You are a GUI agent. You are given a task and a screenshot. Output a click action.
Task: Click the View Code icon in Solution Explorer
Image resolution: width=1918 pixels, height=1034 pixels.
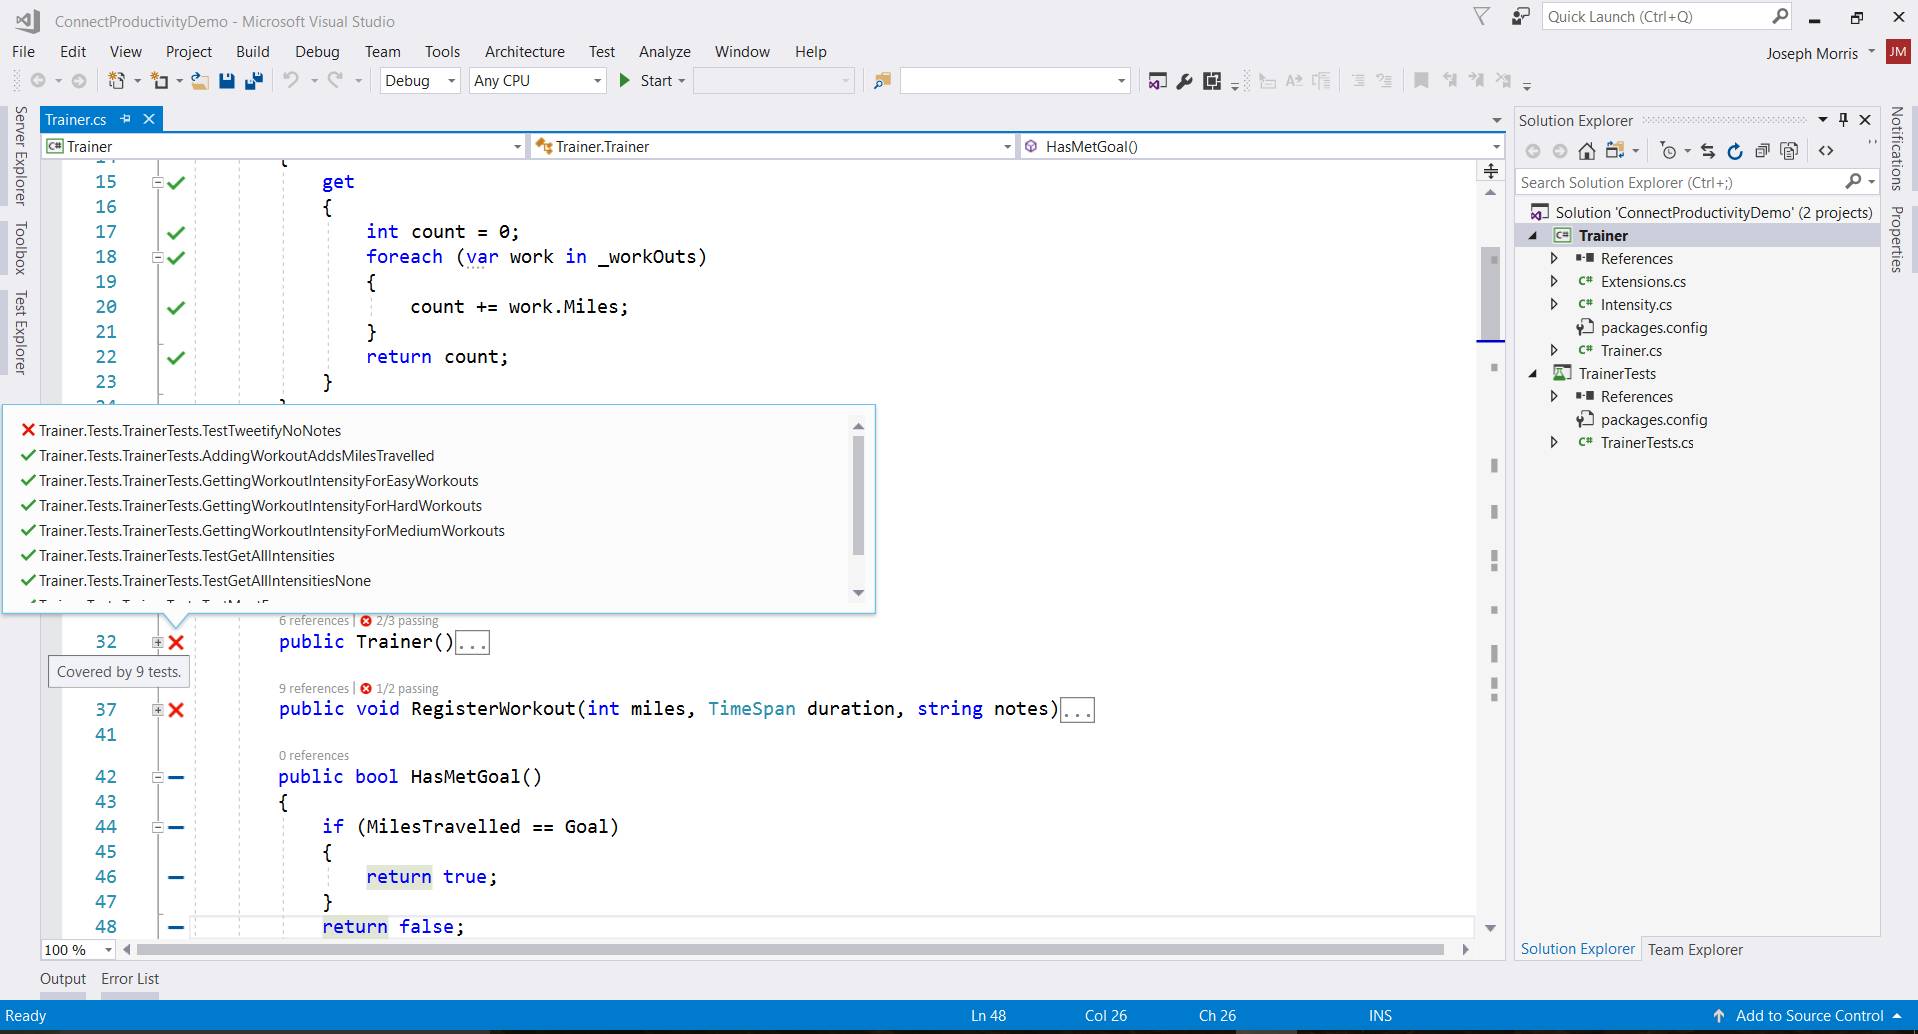[x=1827, y=150]
